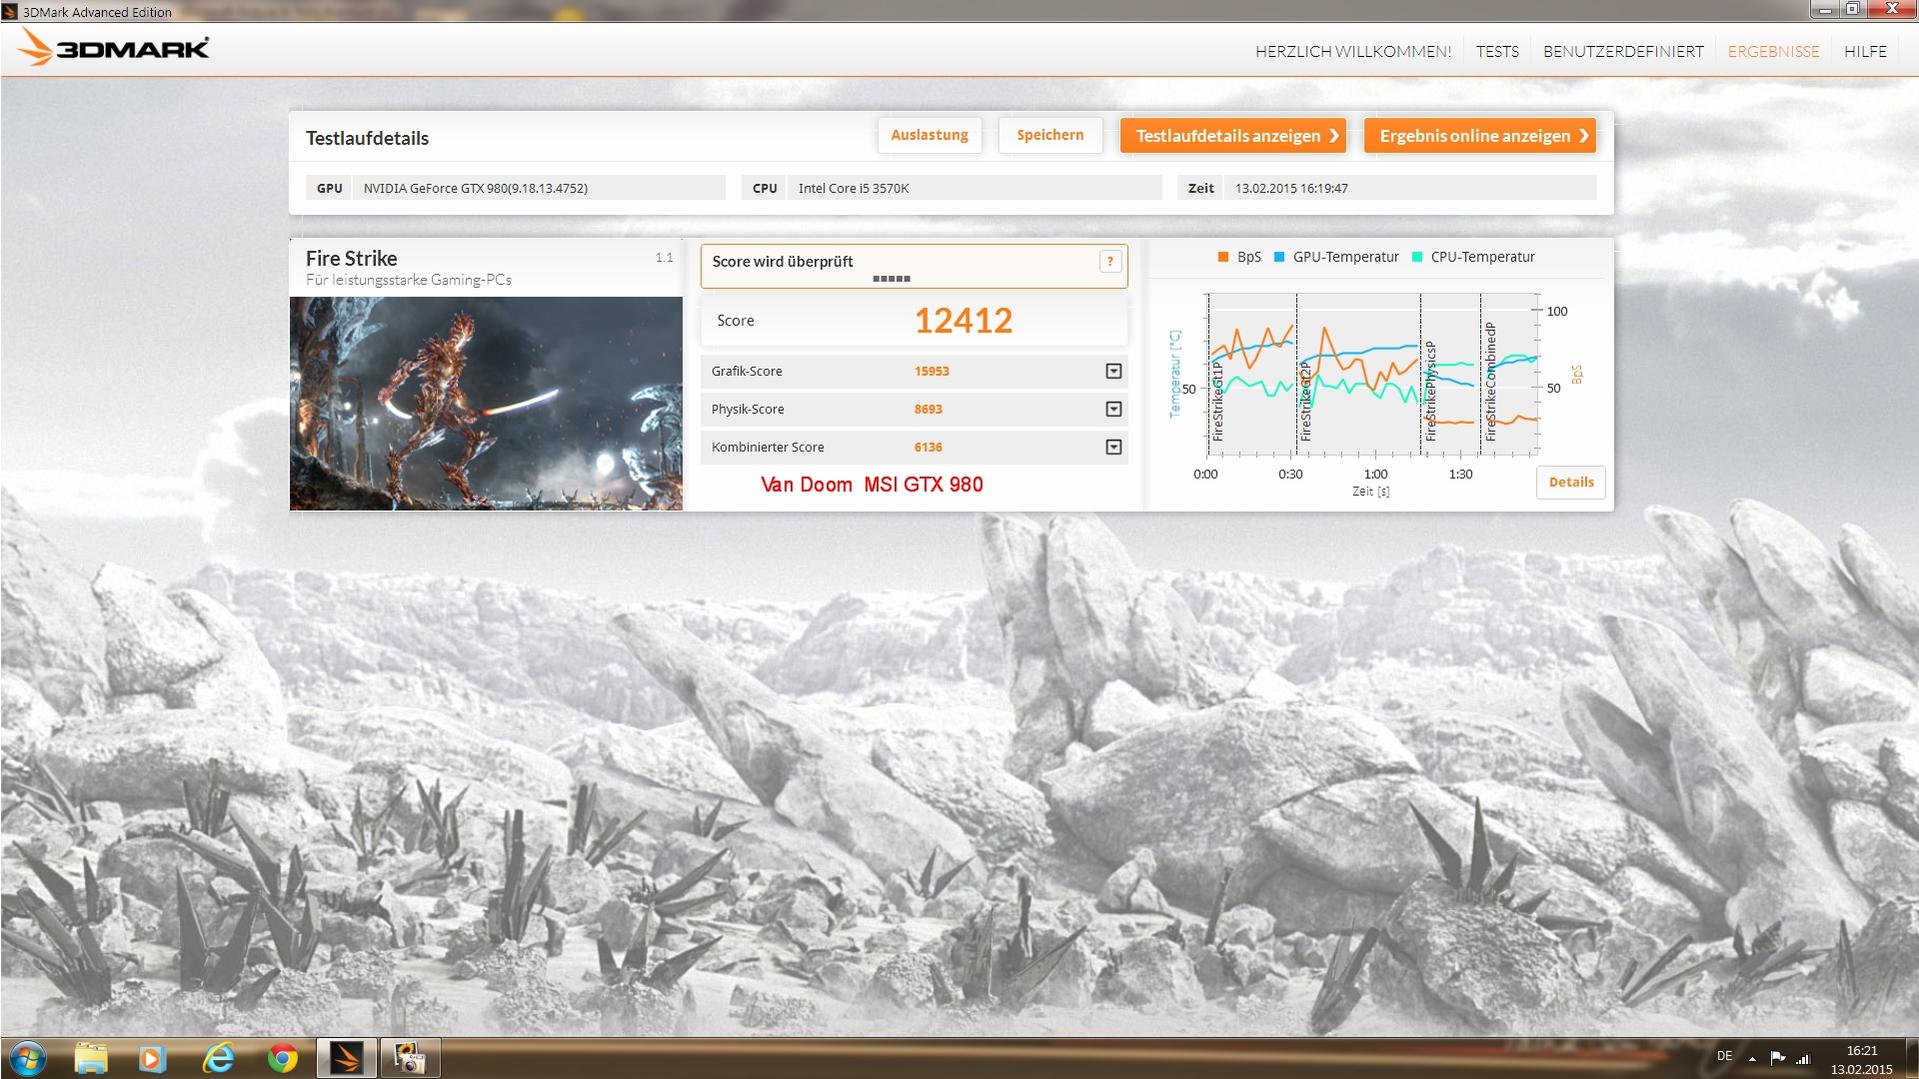Click Kombinierter Score value 6136
The width and height of the screenshot is (1919, 1079).
[x=928, y=447]
